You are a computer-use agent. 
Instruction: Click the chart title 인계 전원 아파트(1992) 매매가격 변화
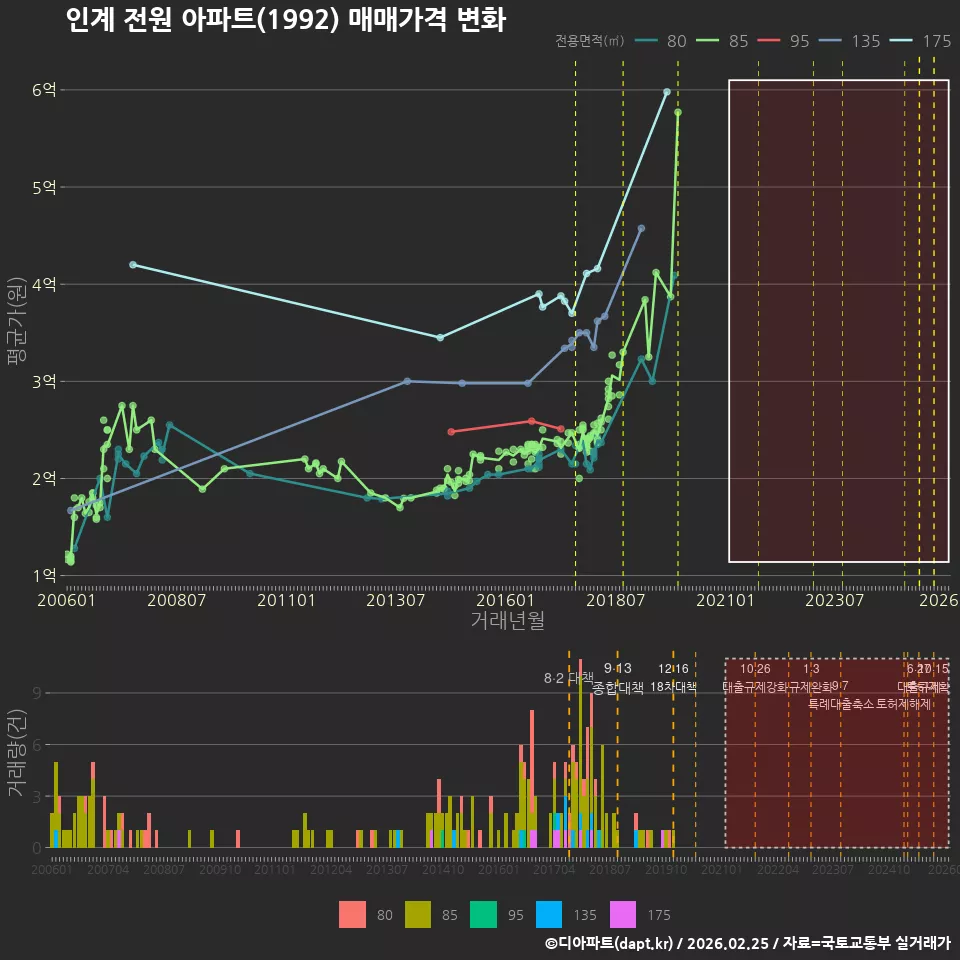click(x=286, y=20)
